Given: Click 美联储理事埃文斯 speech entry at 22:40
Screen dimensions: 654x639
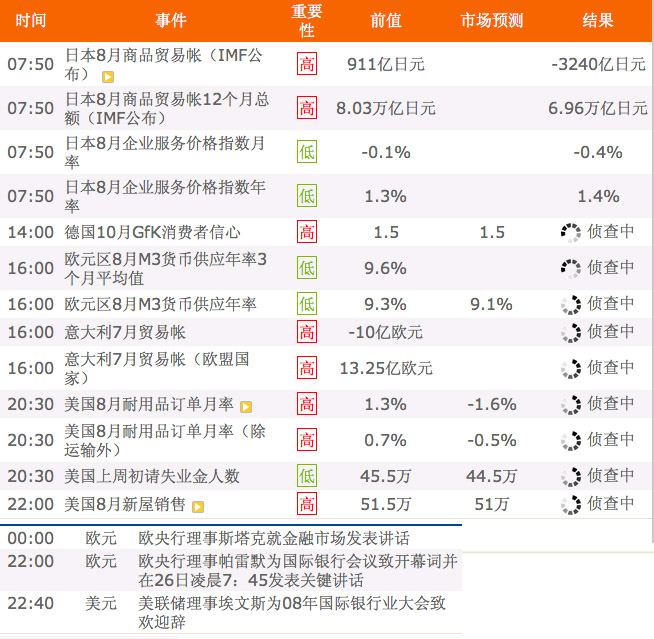Looking at the screenshot, I should (x=292, y=612).
